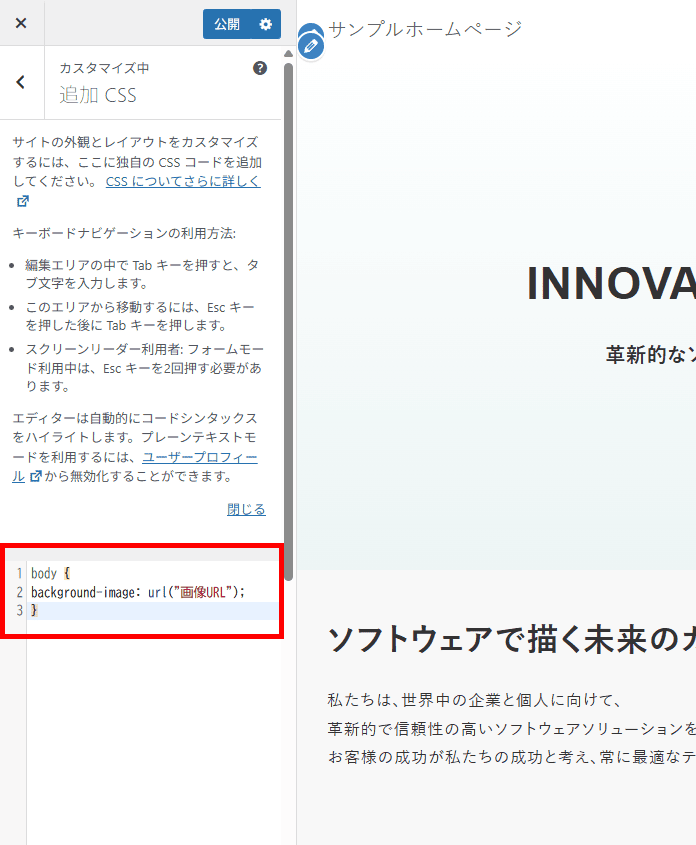
Task: Open the CSS についてさらに詳しく link
Action: pyautogui.click(x=183, y=182)
